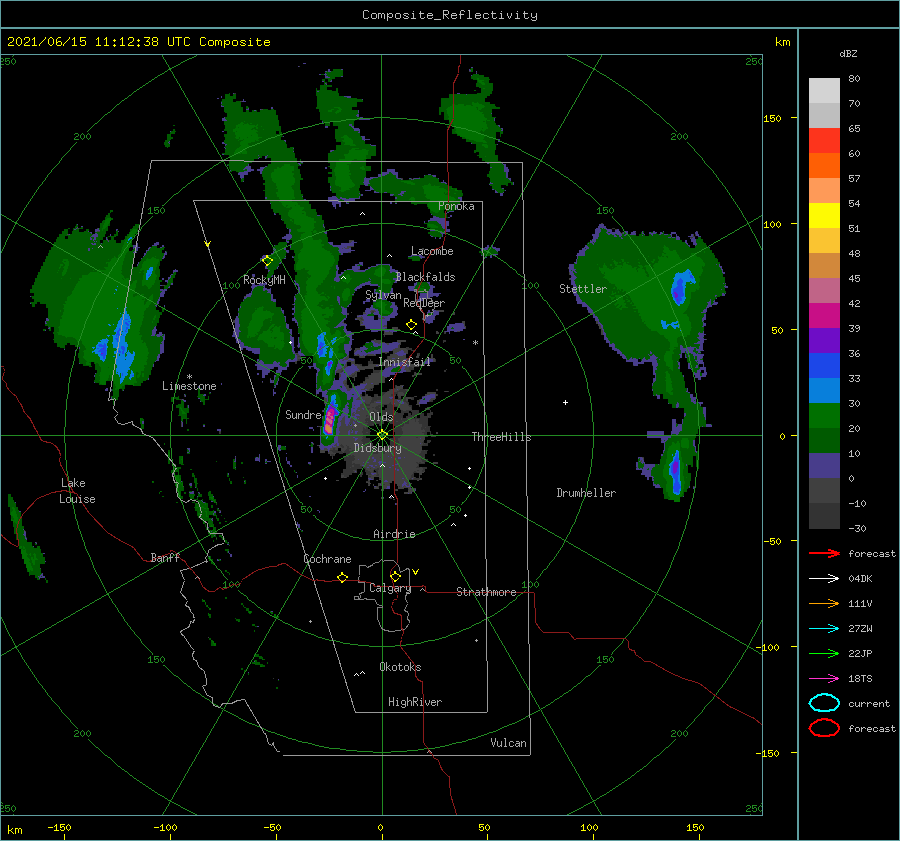Pick the purple 36-39 dBZ swatch
Viewport: 900px width, 841px height.
[x=824, y=341]
